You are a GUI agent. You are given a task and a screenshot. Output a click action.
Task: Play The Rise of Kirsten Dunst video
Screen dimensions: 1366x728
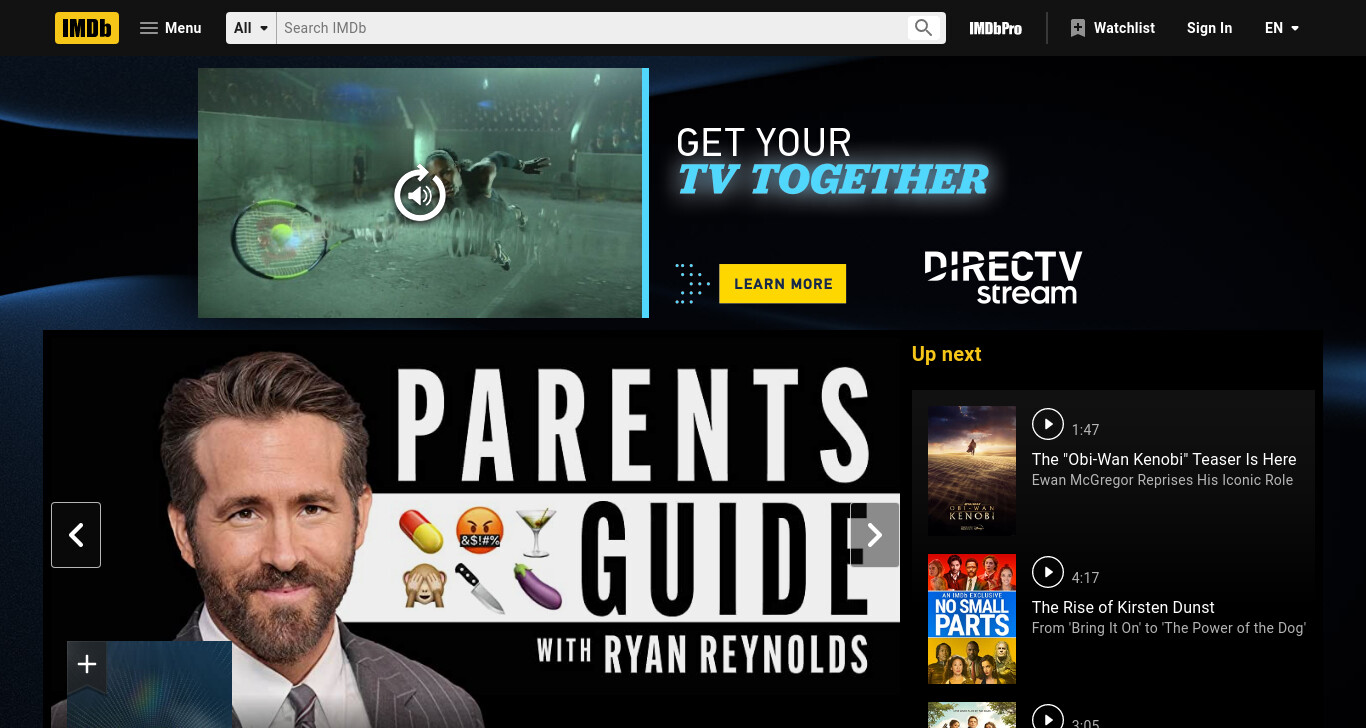click(1047, 572)
